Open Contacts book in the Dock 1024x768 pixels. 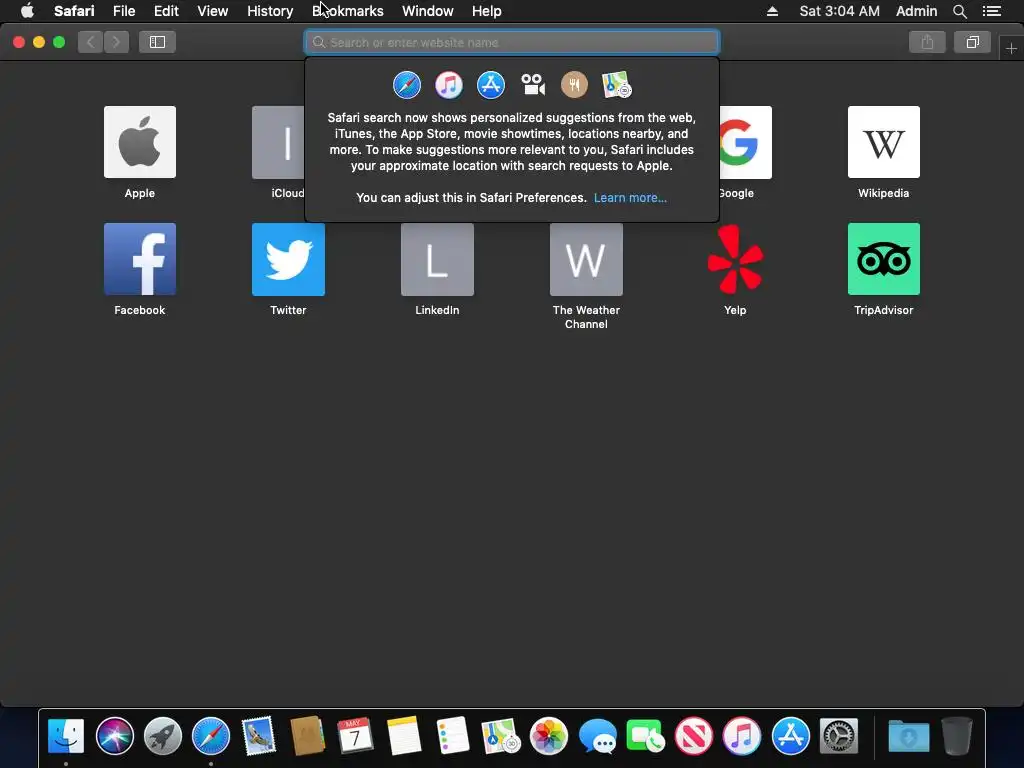click(x=308, y=736)
